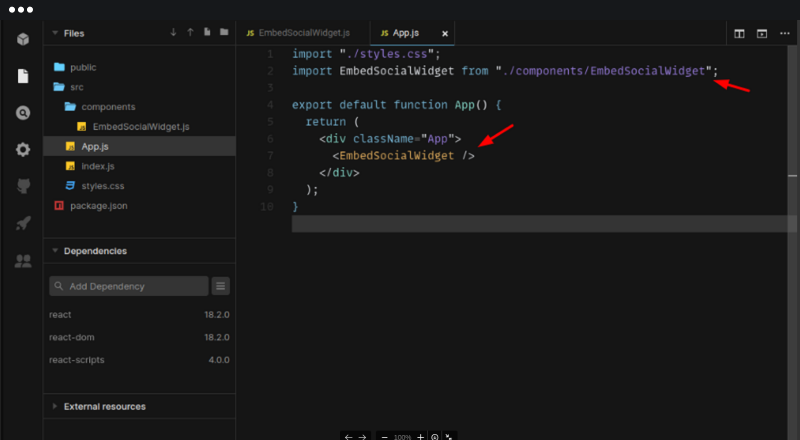Collapse the Files section
800x440 pixels.
[x=55, y=33]
